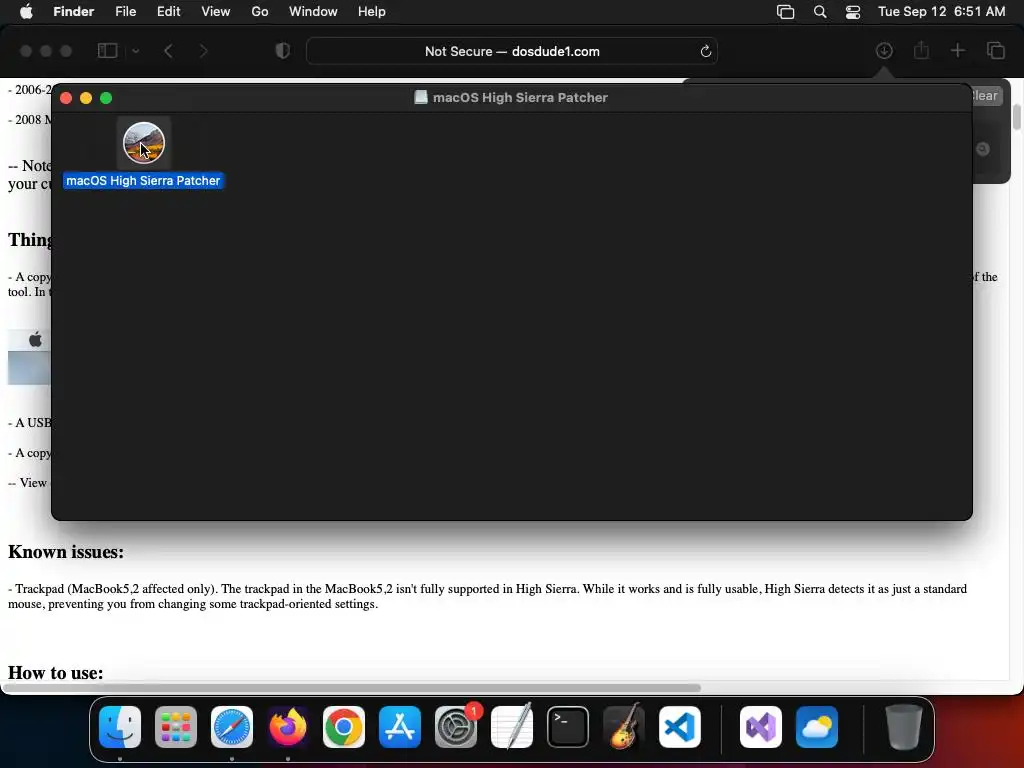This screenshot has width=1024, height=768.
Task: Open the Finder menu
Action: point(73,12)
